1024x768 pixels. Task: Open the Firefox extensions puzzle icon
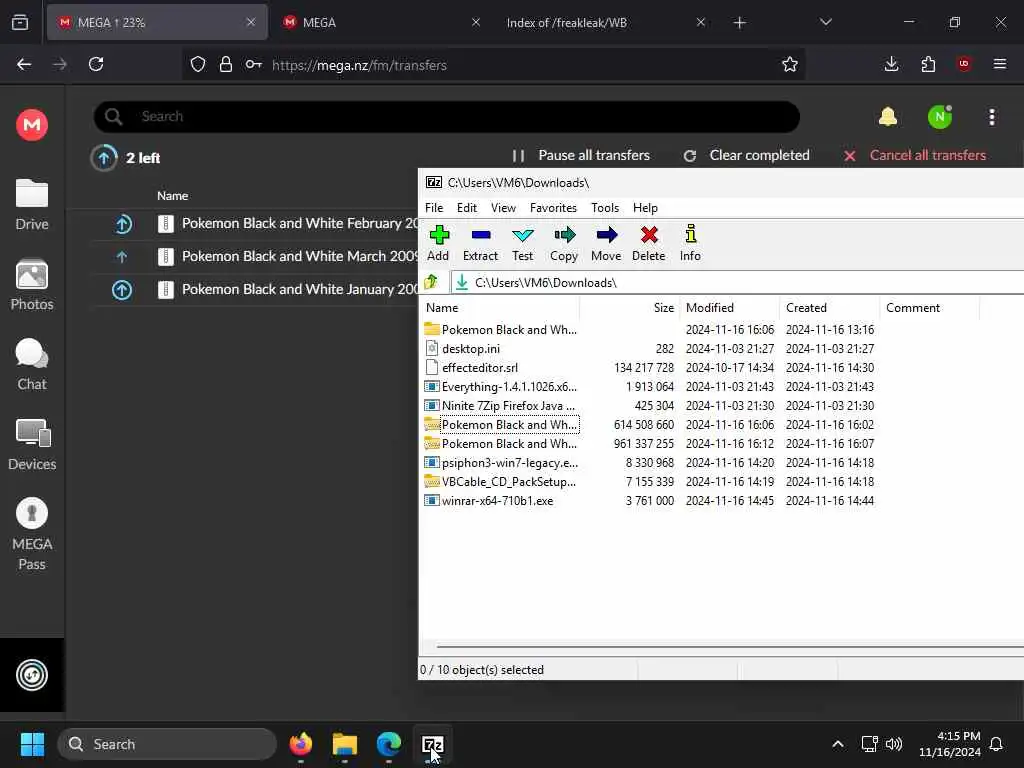pos(928,64)
